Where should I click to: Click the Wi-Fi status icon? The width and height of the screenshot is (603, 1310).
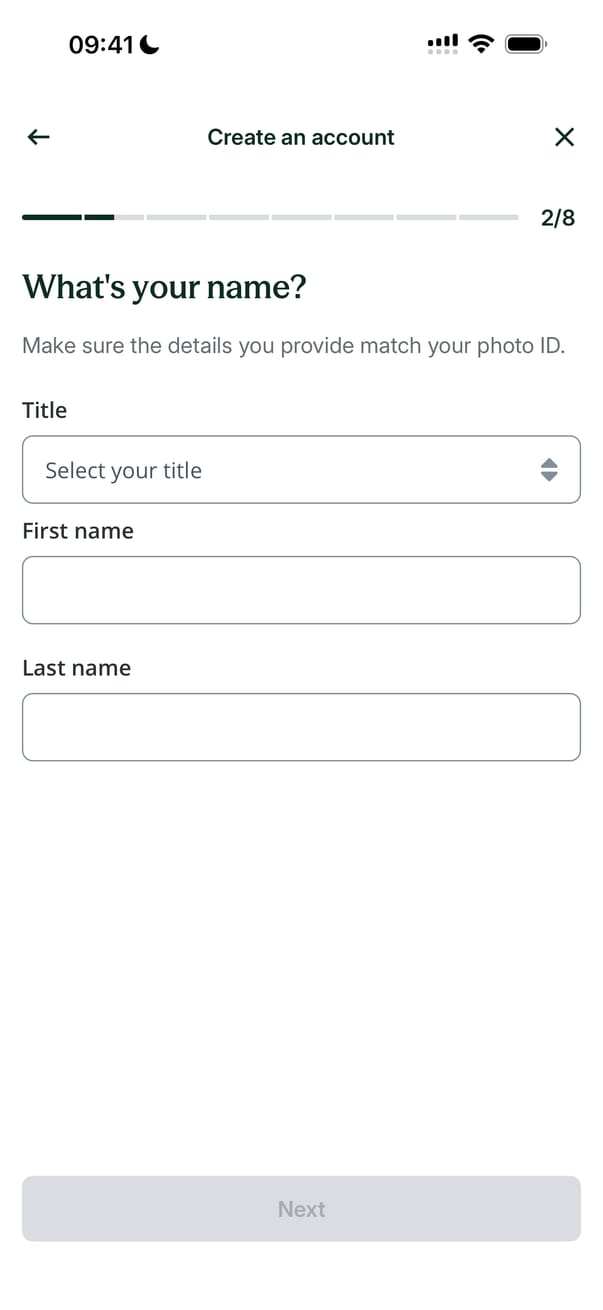point(482,44)
